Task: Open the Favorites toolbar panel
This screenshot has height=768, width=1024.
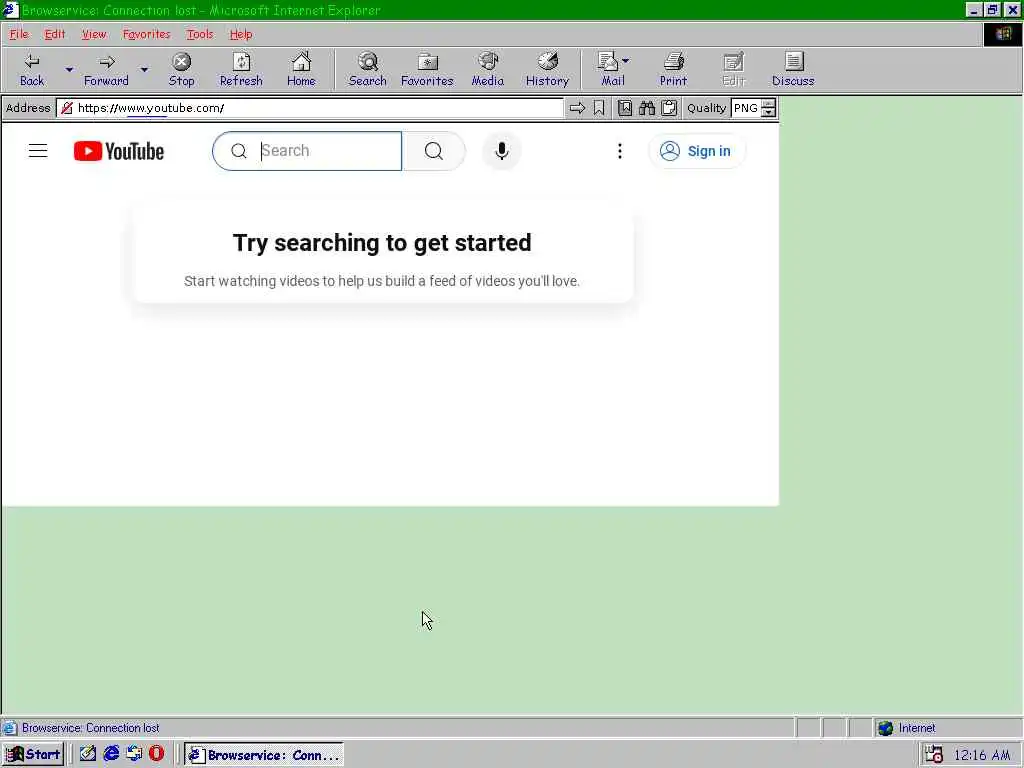Action: 427,69
